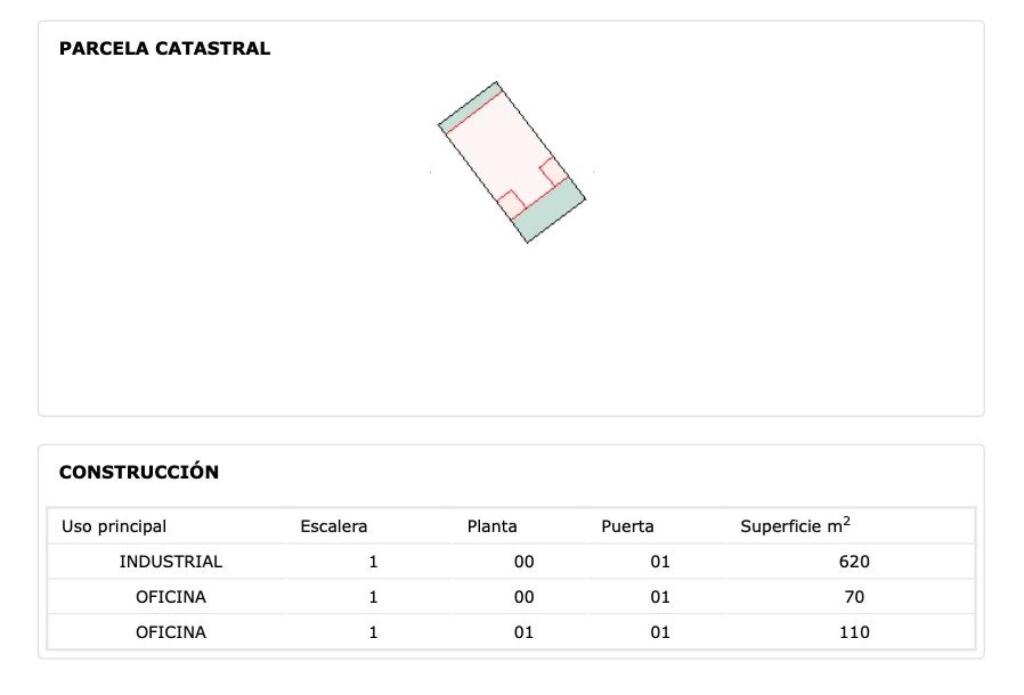
Task: Click the small pink square near parcel's bottom left
Action: point(512,204)
